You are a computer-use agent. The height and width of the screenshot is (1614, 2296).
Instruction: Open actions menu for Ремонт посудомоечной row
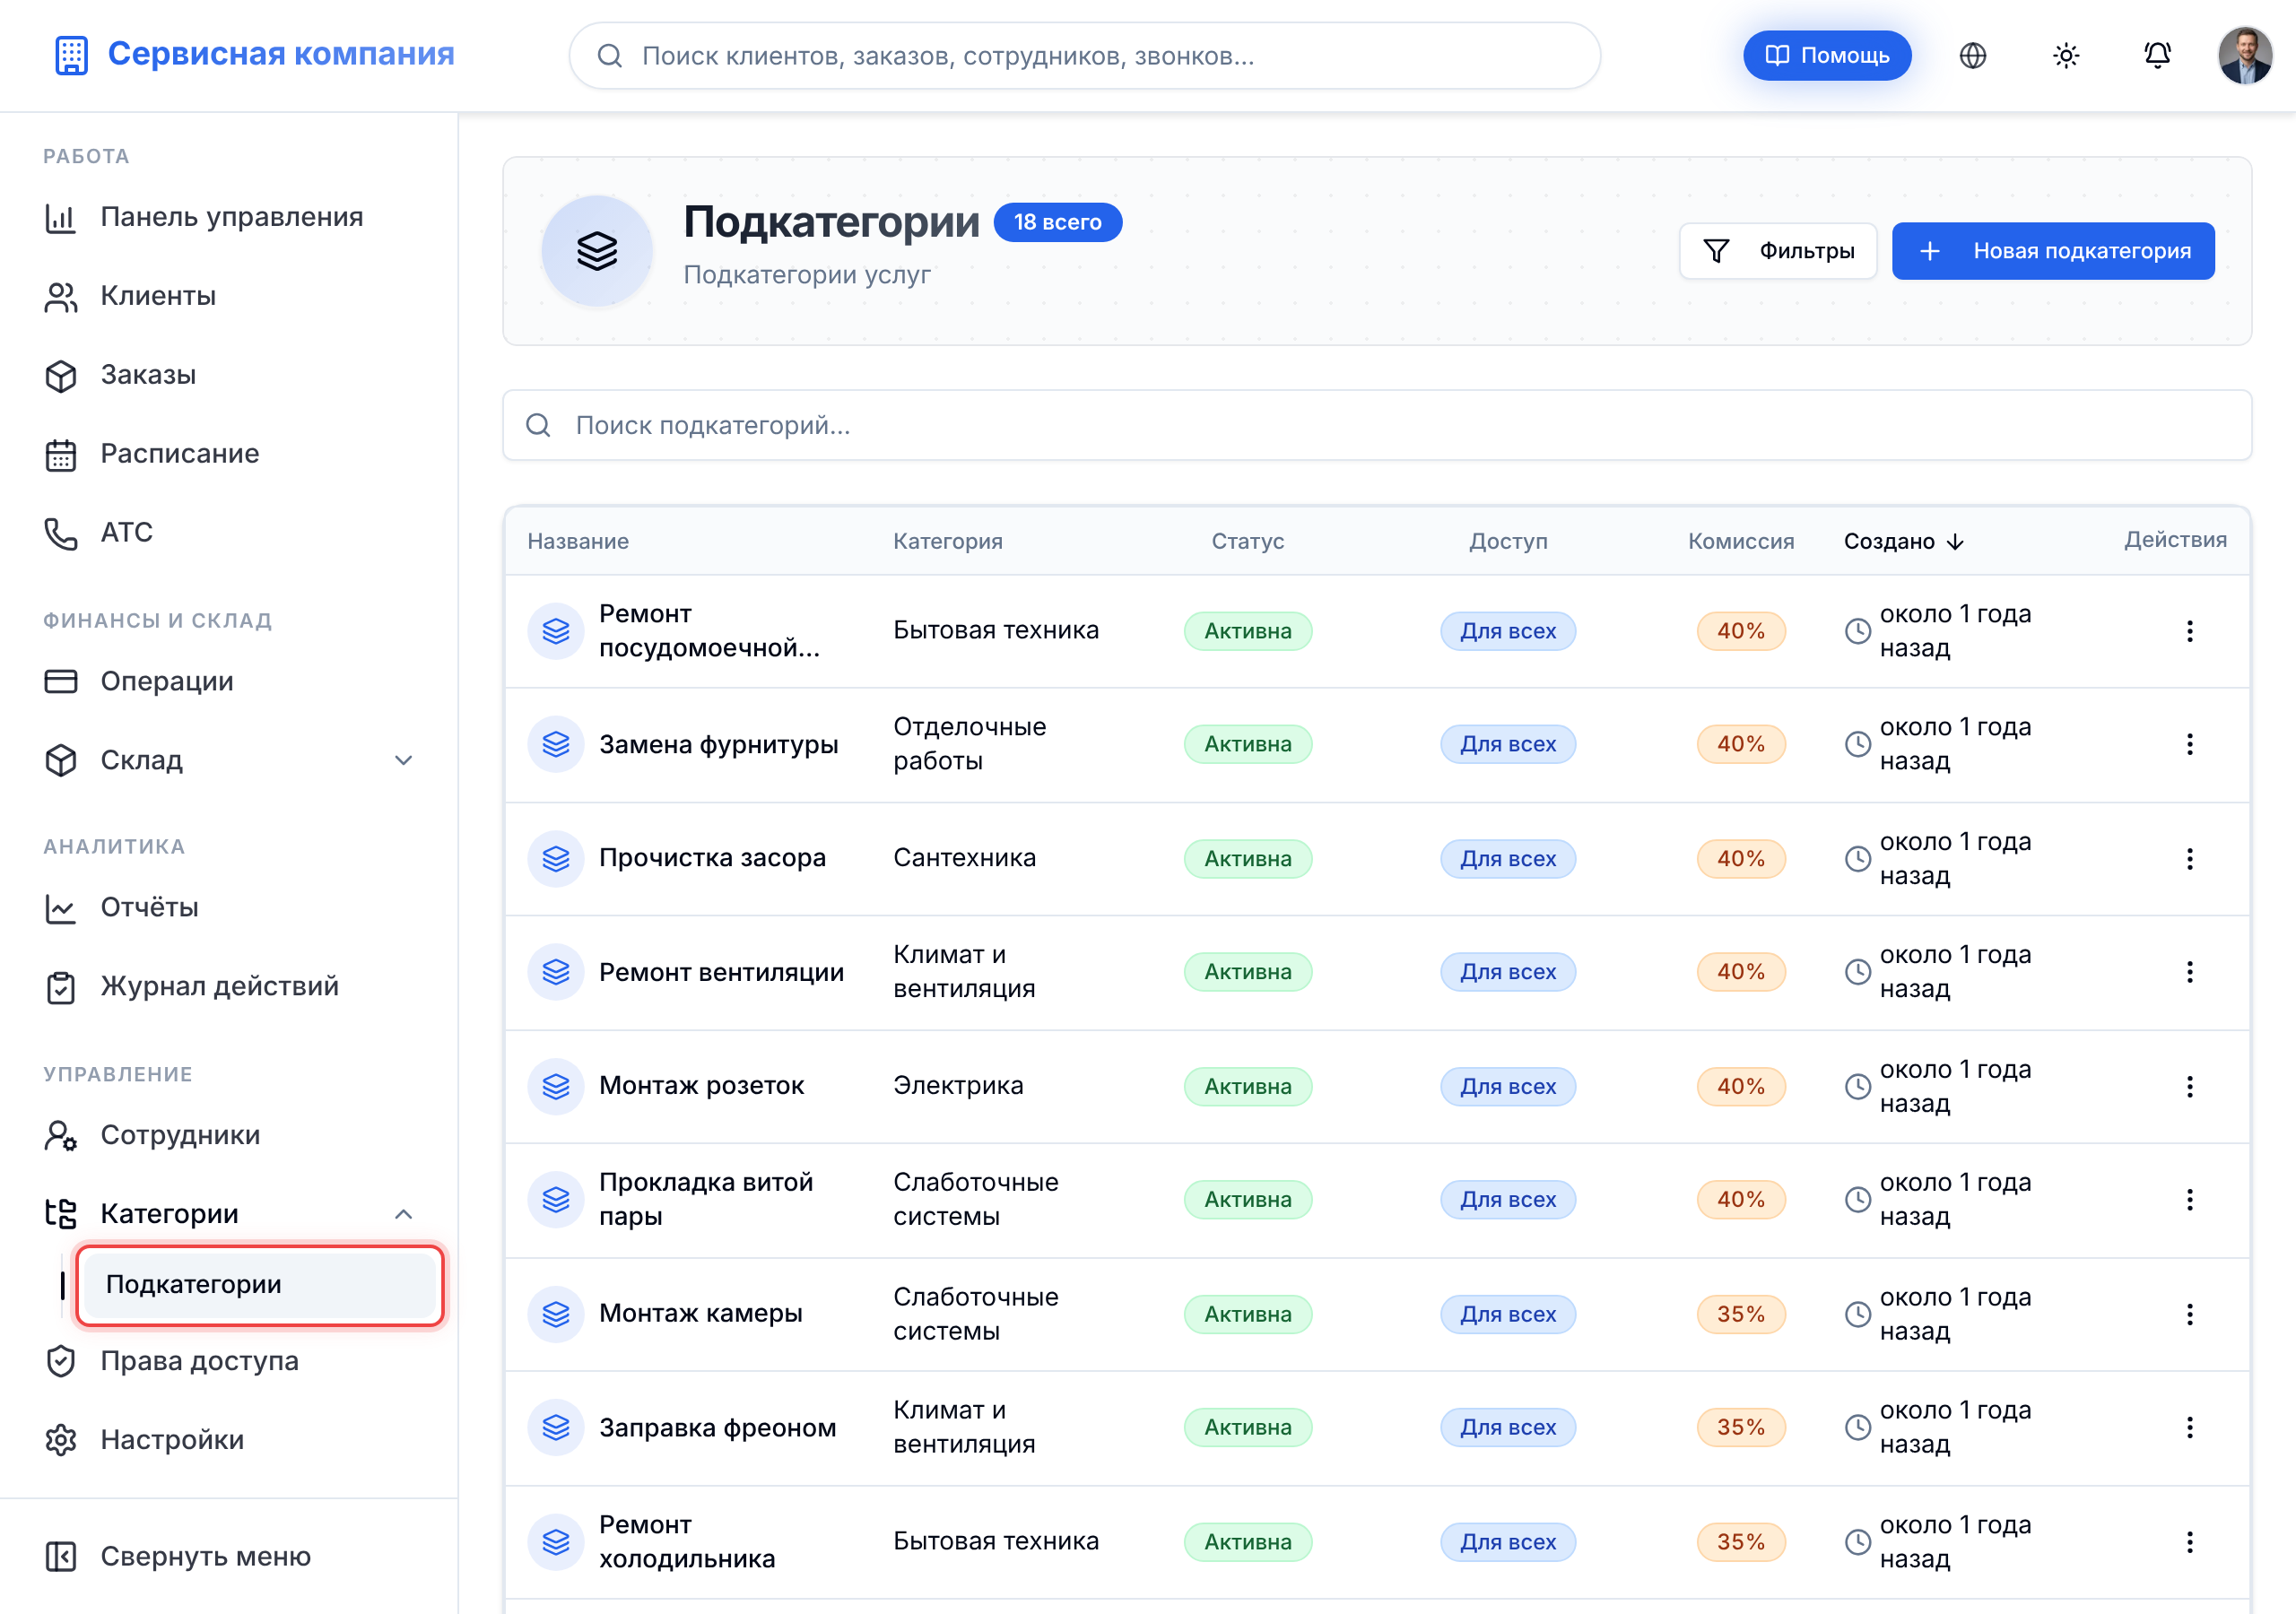pos(2190,631)
